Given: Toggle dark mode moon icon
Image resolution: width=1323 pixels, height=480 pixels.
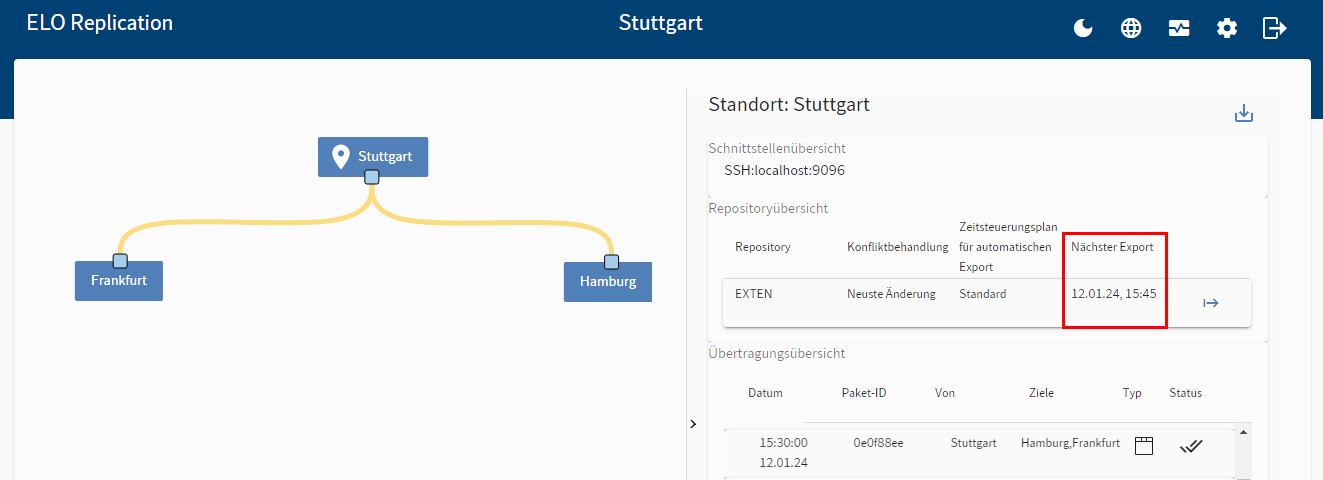Looking at the screenshot, I should coord(1083,28).
